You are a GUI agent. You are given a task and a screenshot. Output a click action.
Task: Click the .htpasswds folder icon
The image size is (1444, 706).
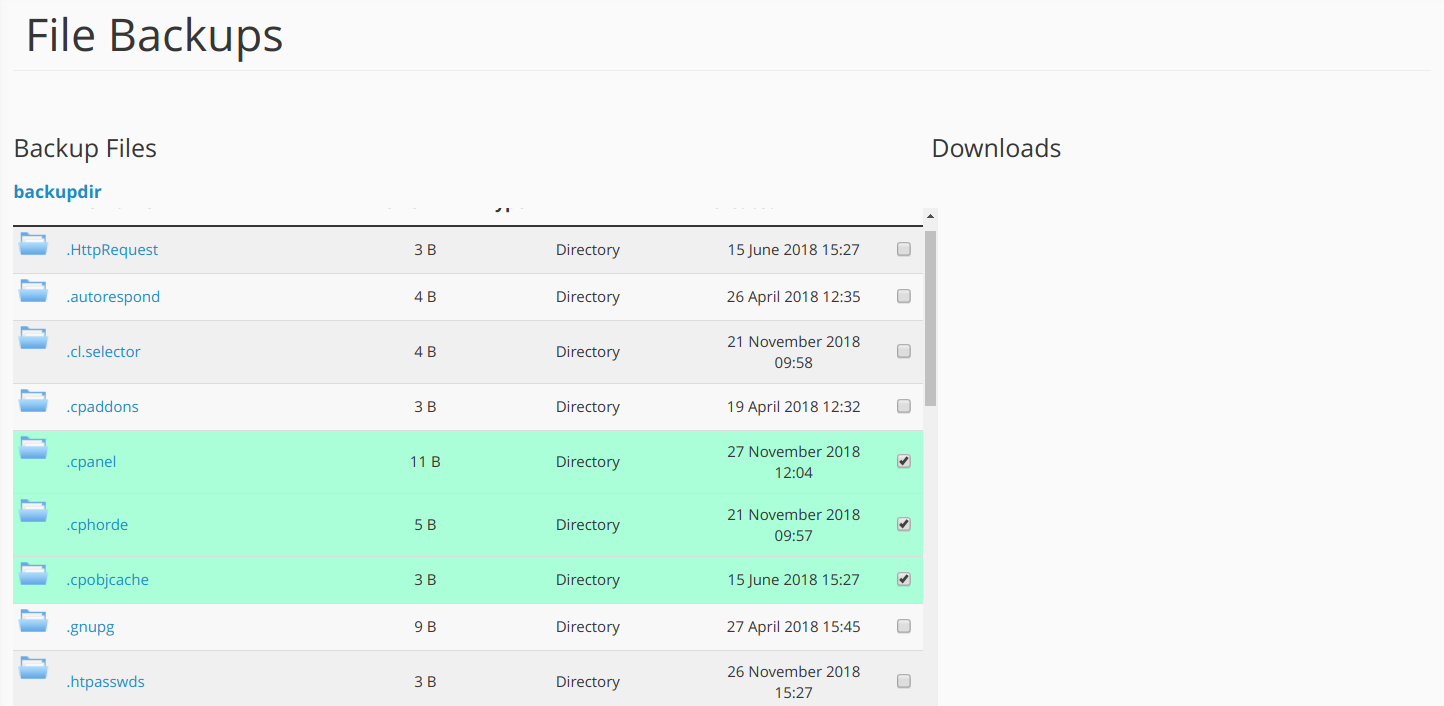click(x=34, y=667)
